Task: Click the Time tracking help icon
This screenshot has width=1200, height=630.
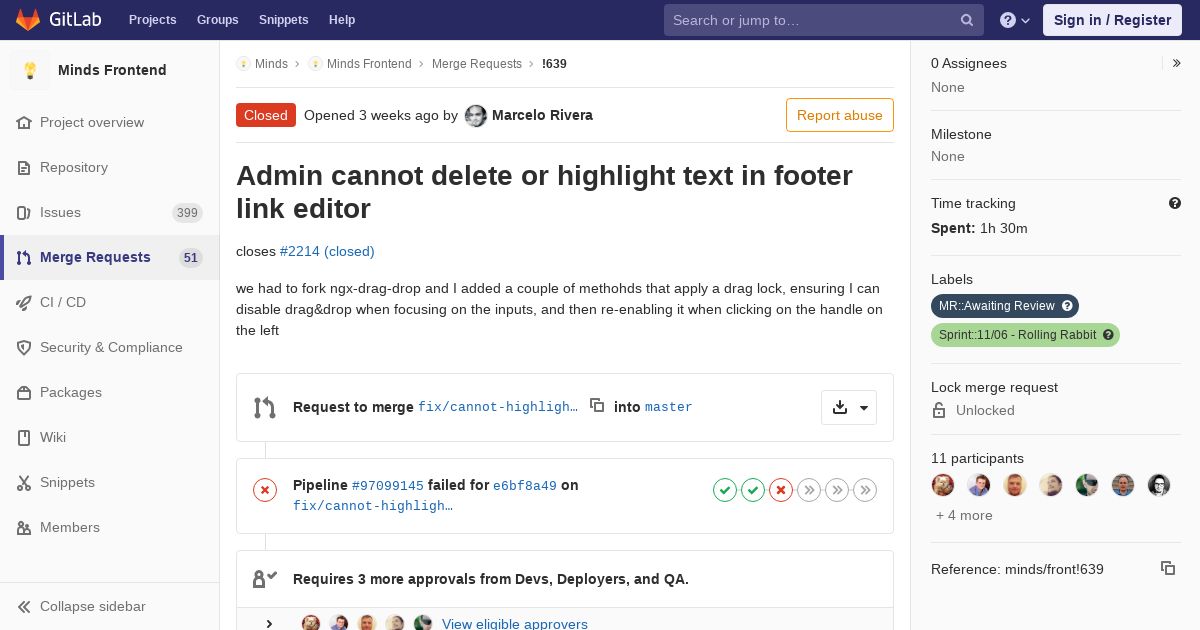Action: 1175,203
